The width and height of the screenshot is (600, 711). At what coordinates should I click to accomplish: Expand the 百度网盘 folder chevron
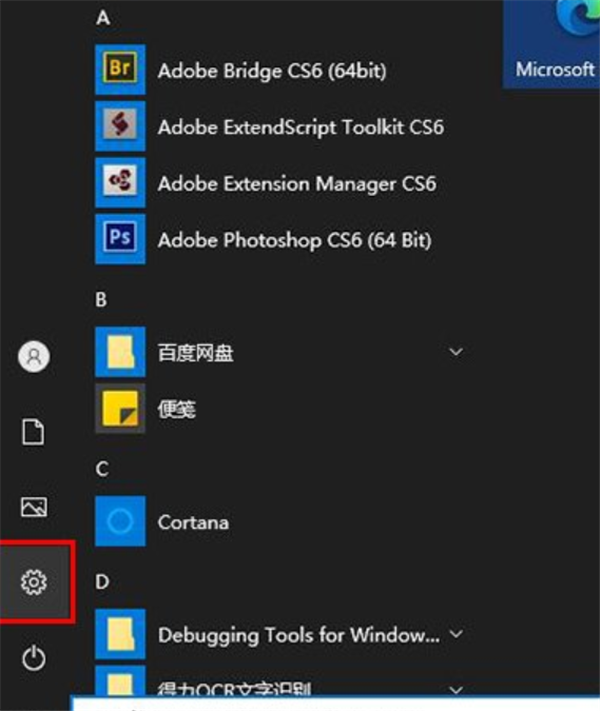[x=456, y=352]
